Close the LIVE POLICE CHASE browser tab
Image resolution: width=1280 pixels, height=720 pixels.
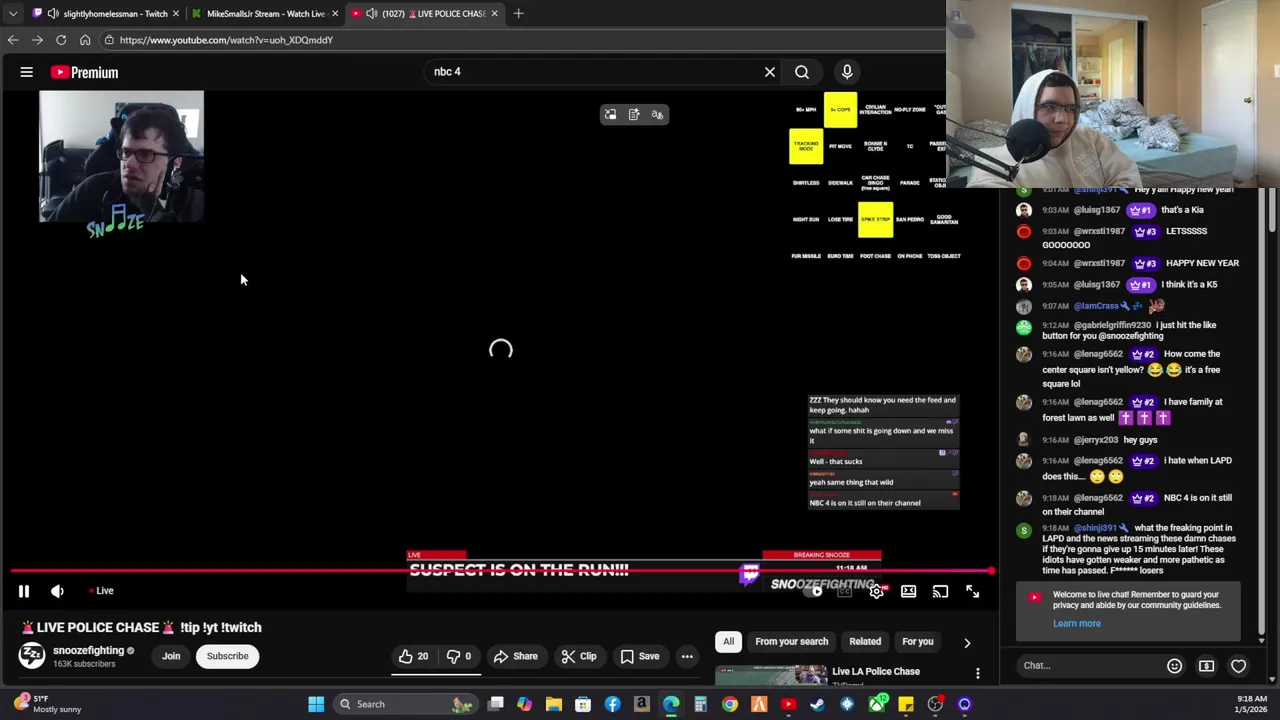(x=494, y=14)
